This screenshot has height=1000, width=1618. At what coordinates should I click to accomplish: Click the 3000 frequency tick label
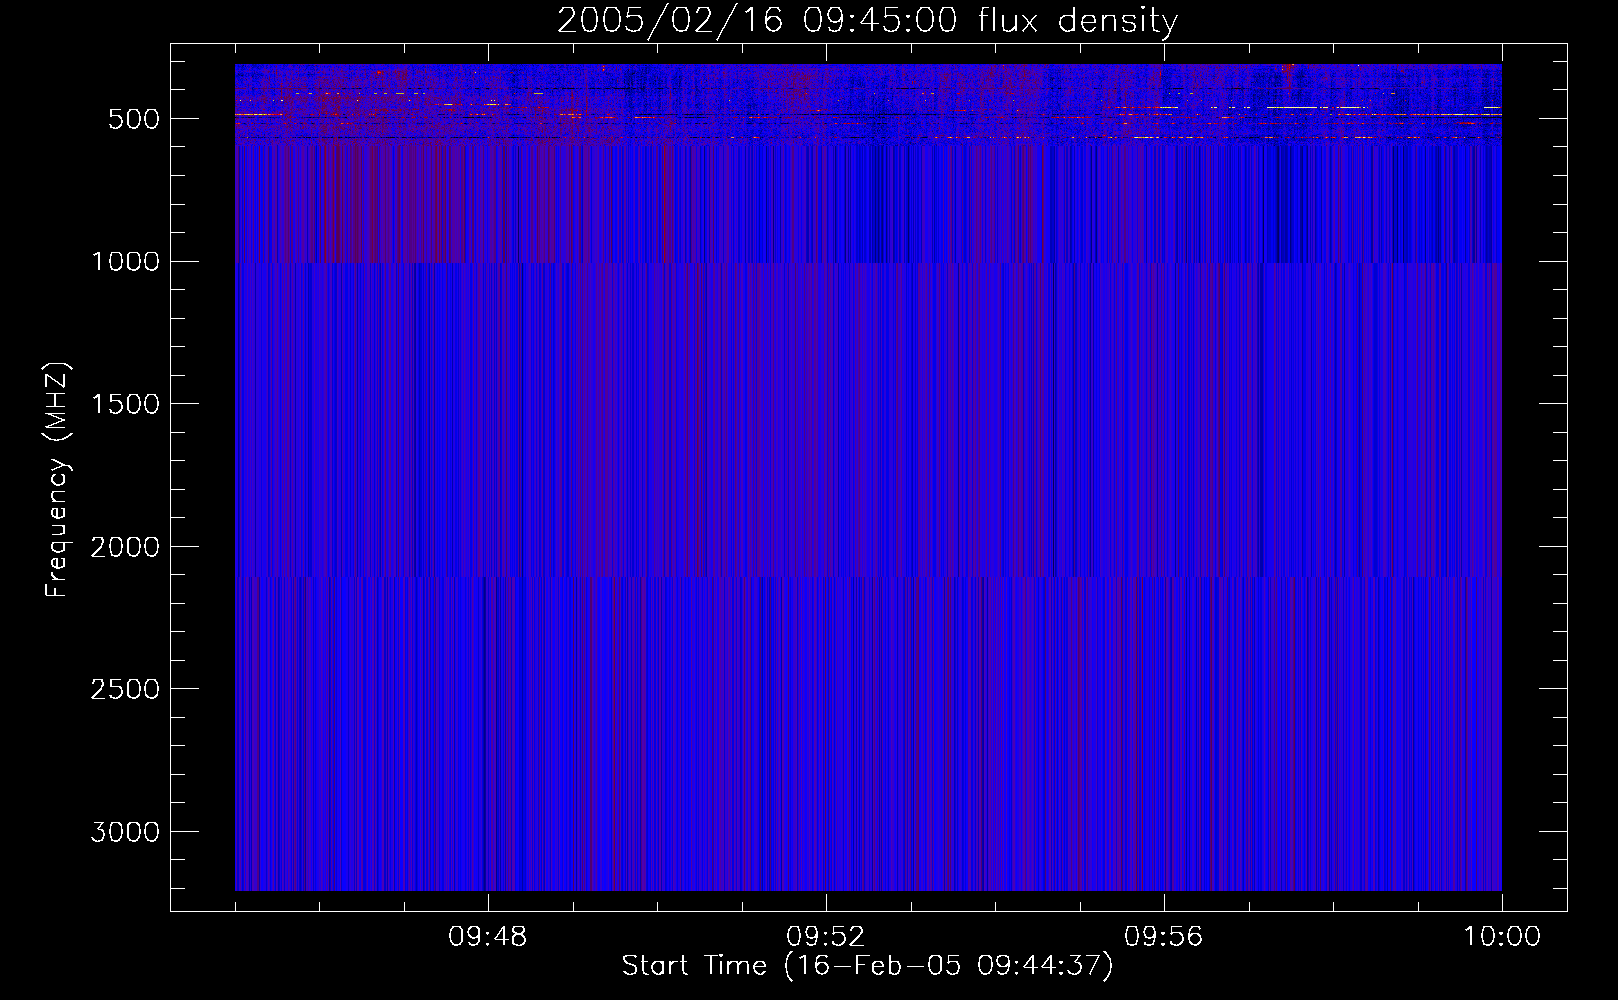(125, 832)
